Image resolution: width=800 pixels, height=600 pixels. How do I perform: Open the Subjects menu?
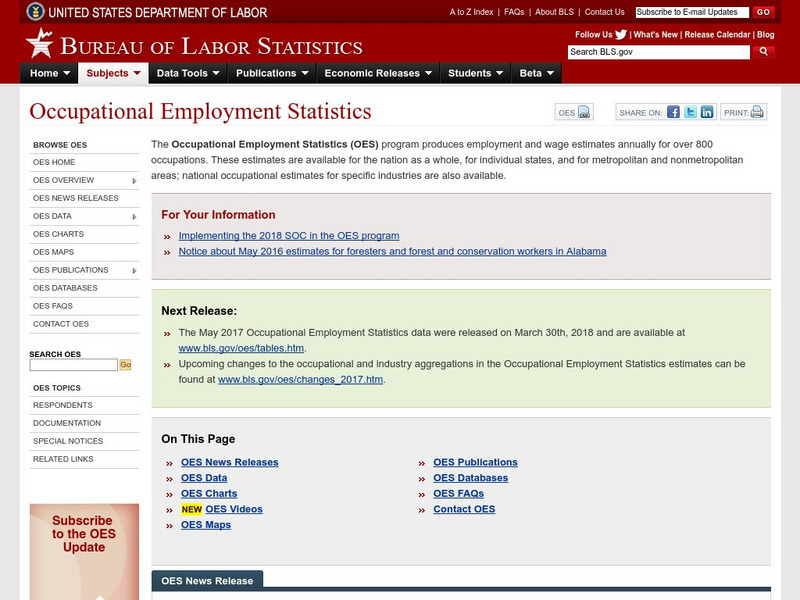[x=110, y=72]
